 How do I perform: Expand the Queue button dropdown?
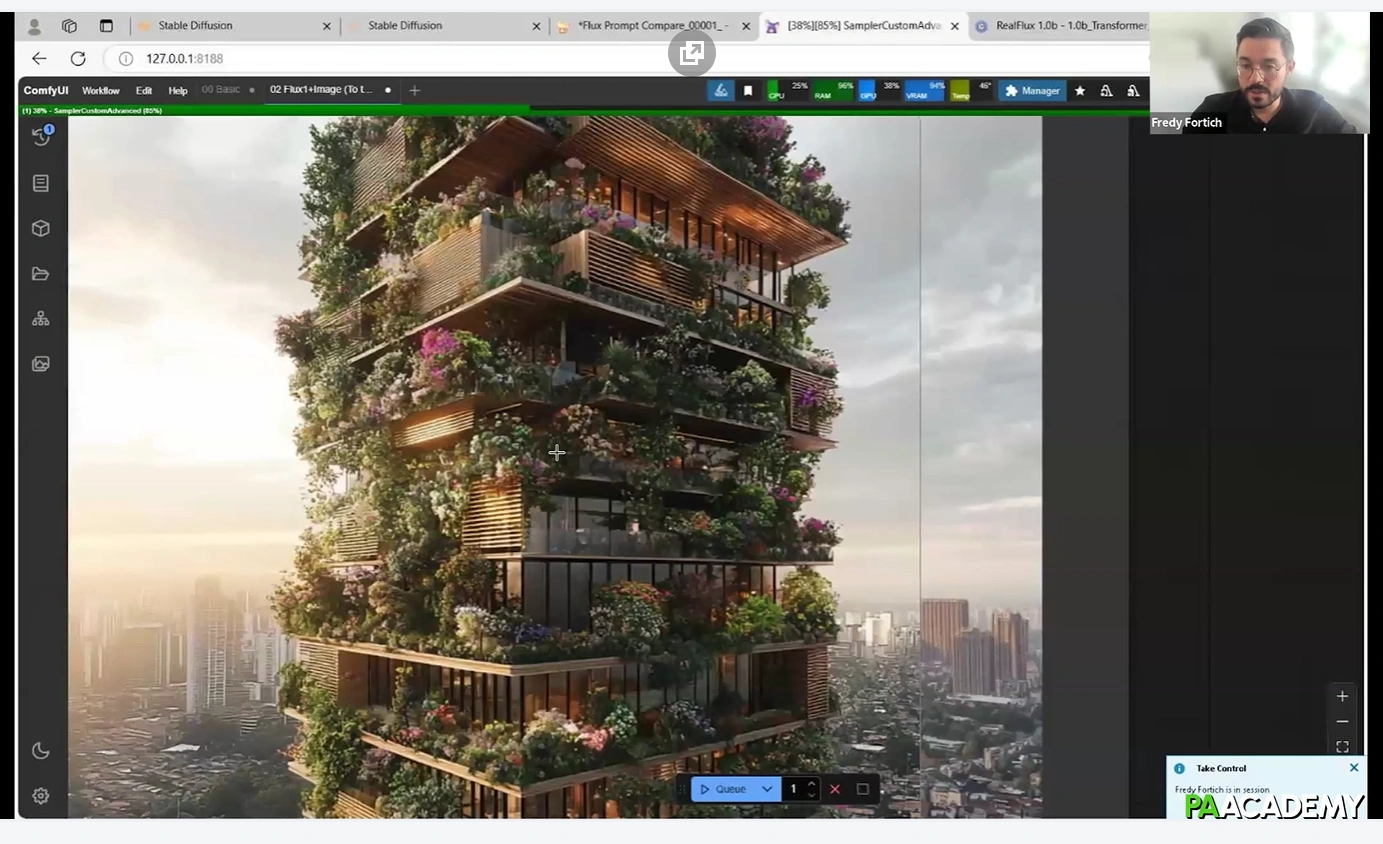[768, 789]
